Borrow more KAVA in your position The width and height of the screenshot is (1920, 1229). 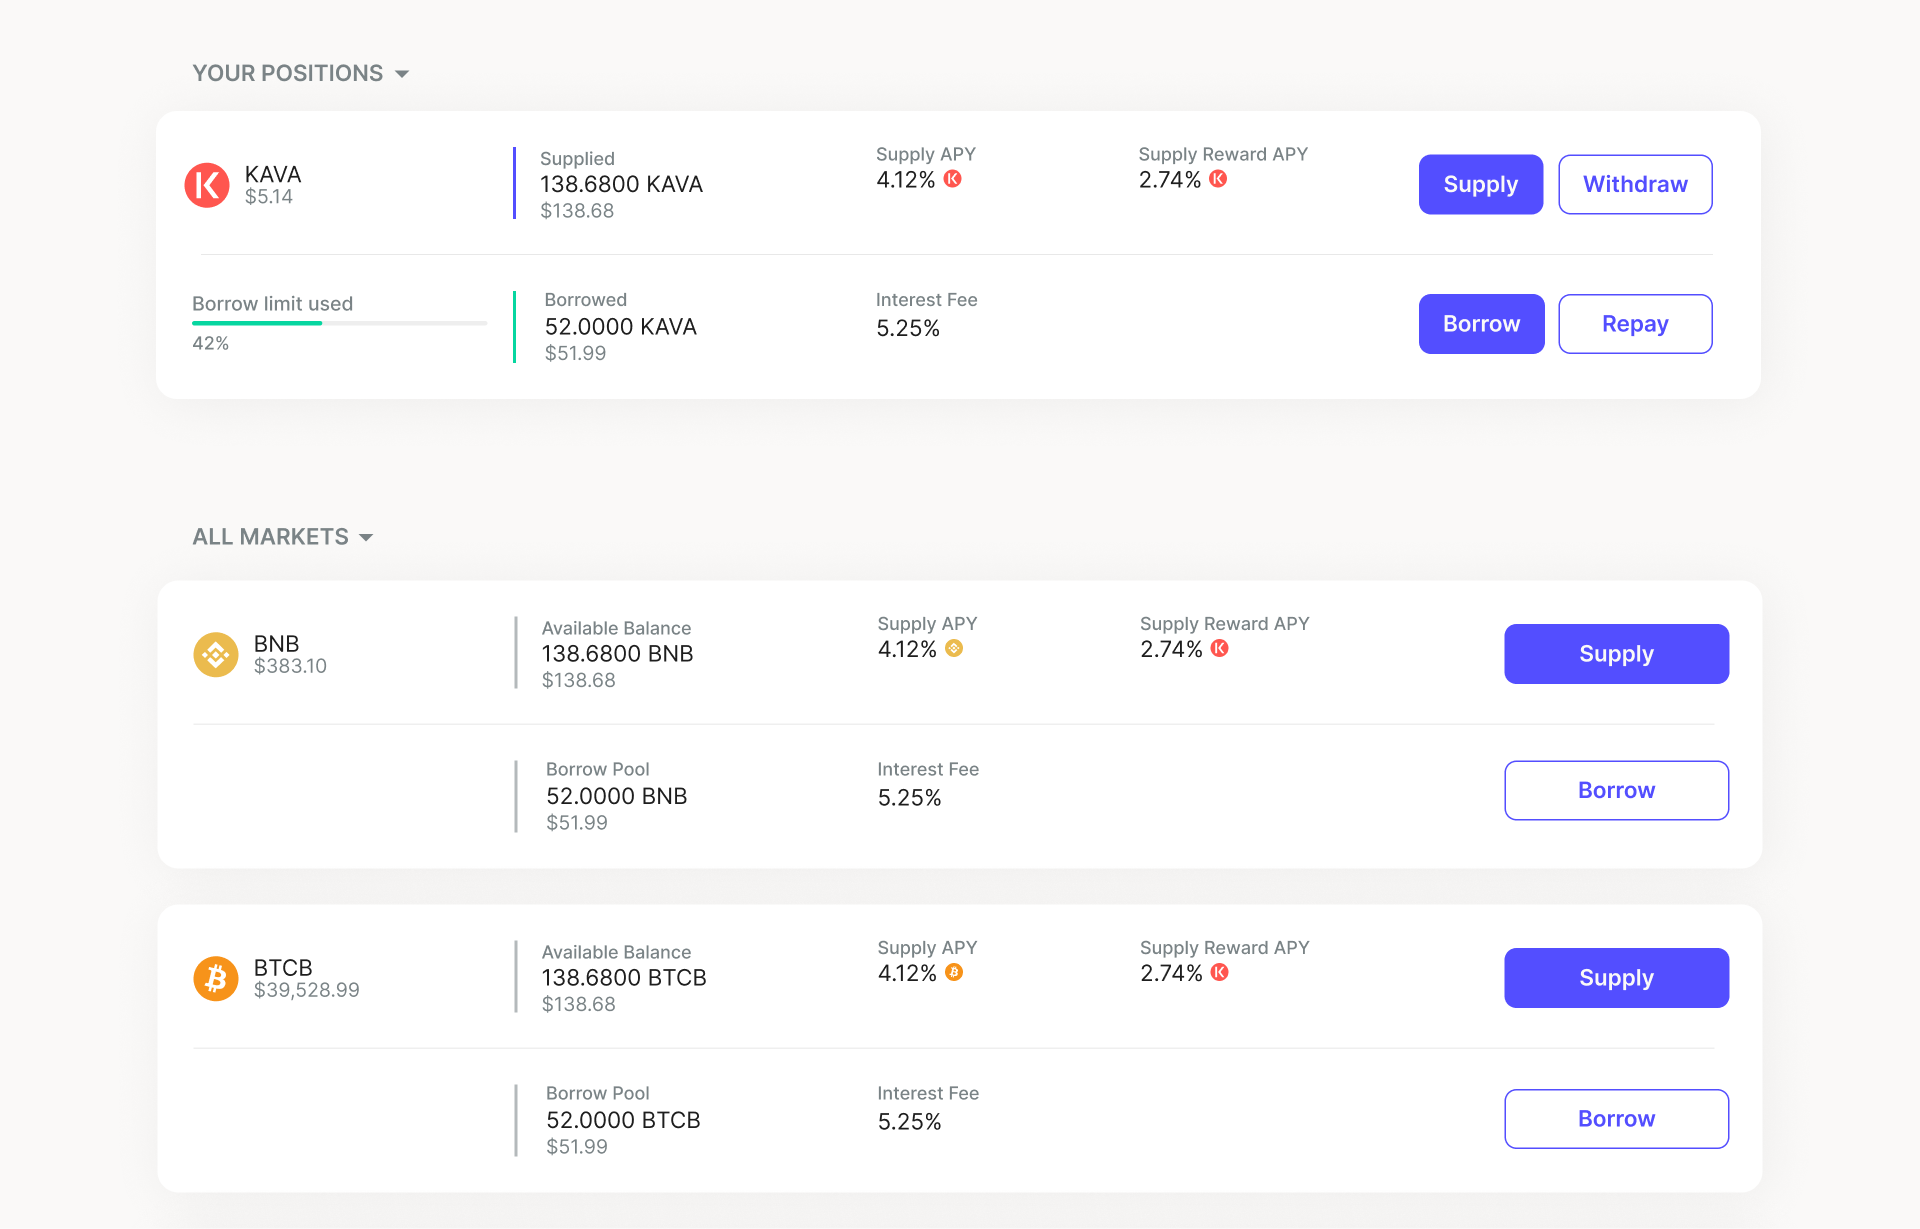click(1481, 324)
